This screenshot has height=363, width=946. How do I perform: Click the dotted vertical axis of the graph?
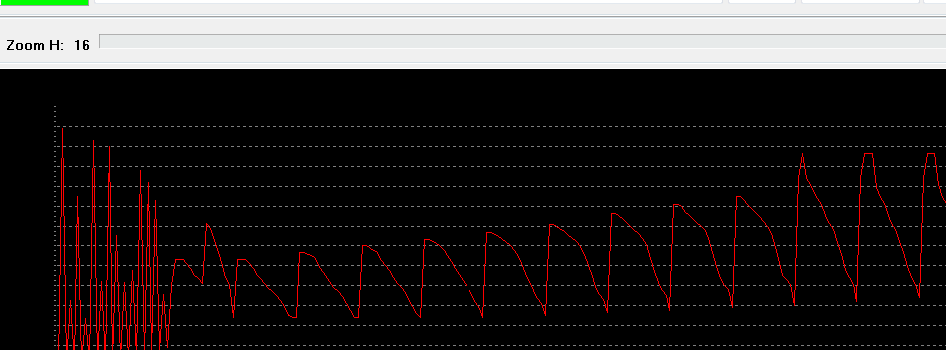click(x=55, y=227)
